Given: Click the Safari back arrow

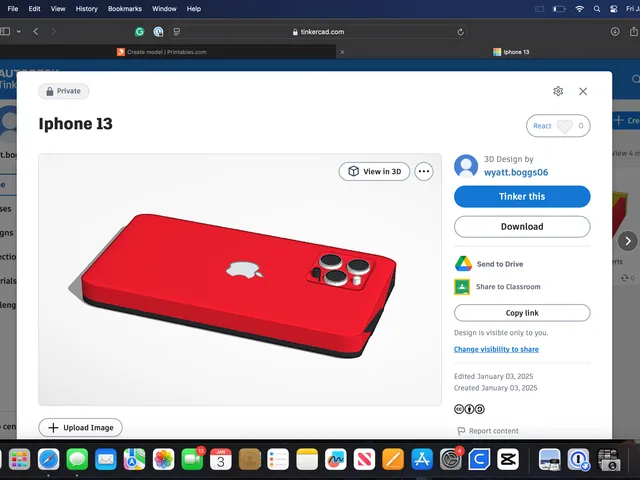Looking at the screenshot, I should coord(36,31).
